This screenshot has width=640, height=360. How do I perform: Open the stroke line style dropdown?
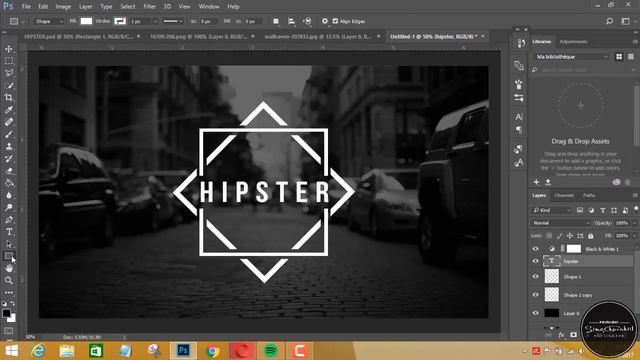click(x=173, y=21)
